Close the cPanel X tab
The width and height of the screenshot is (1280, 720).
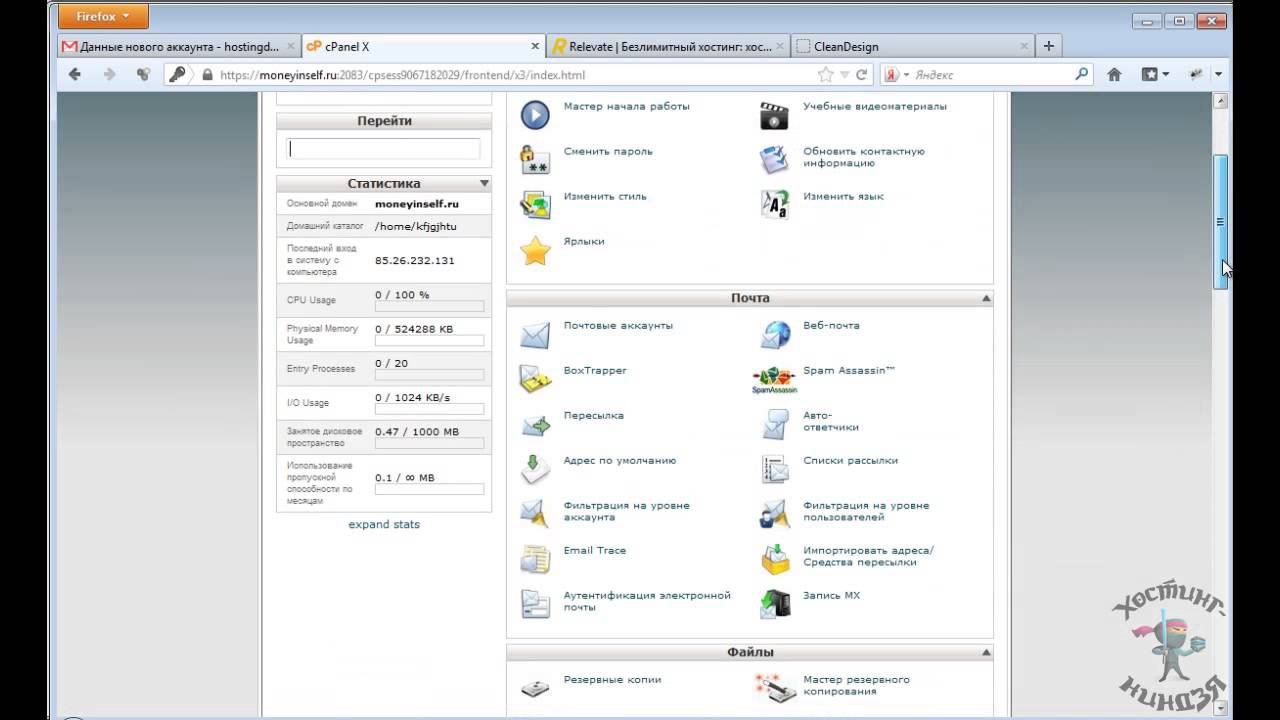tap(535, 46)
